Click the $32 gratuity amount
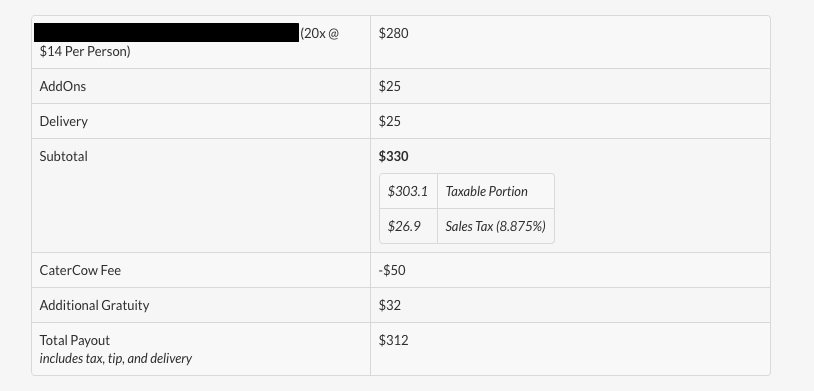Viewport: 814px width, 391px height. pyautogui.click(x=390, y=305)
